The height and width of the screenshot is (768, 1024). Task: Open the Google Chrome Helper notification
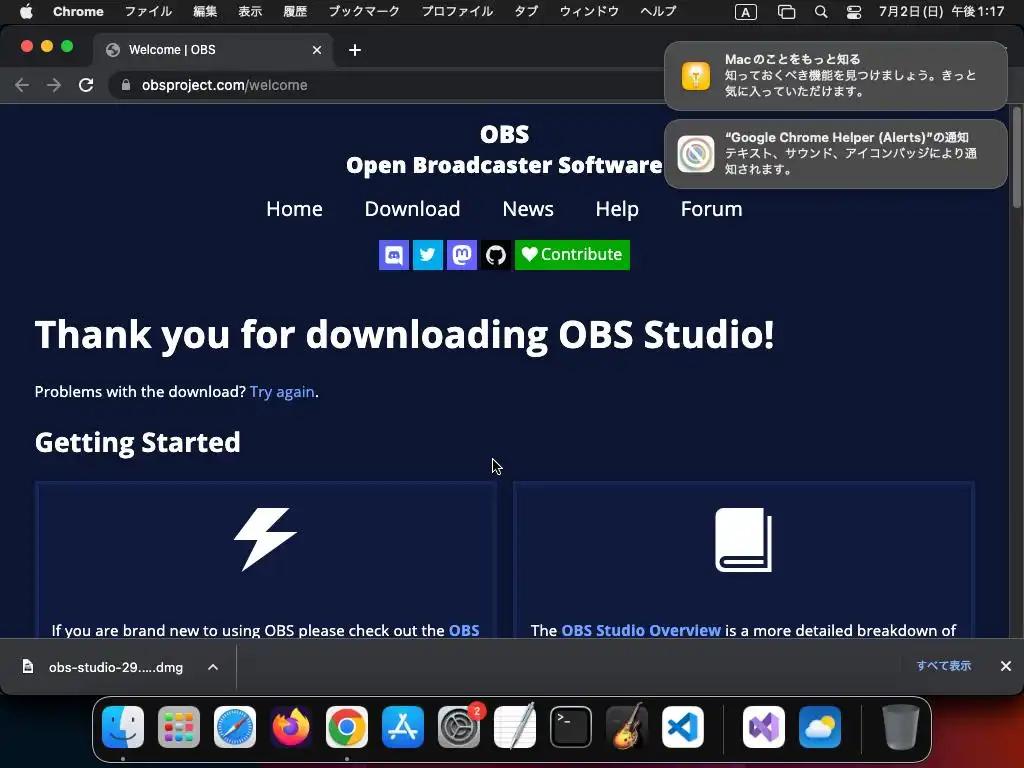click(836, 154)
